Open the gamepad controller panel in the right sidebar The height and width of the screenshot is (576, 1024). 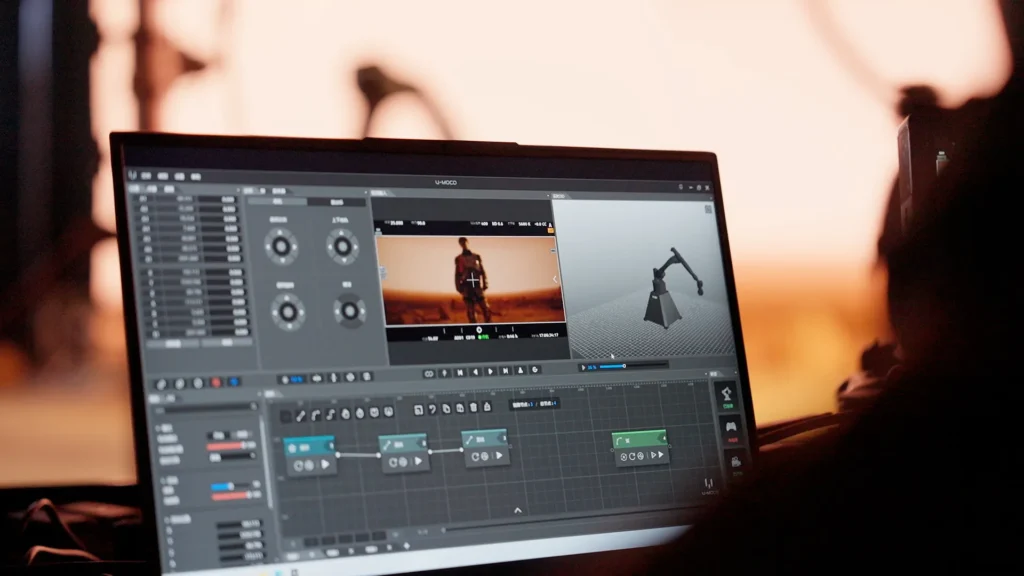731,429
